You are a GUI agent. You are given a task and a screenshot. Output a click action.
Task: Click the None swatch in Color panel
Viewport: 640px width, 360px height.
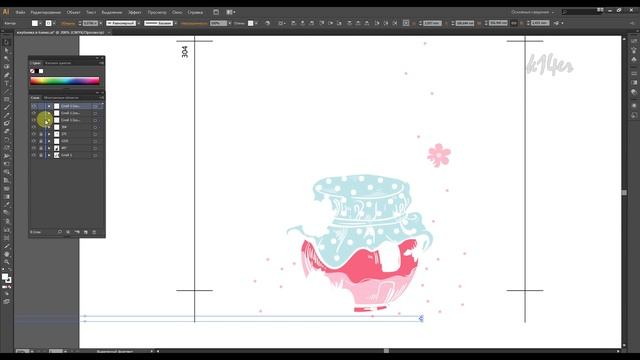32,71
